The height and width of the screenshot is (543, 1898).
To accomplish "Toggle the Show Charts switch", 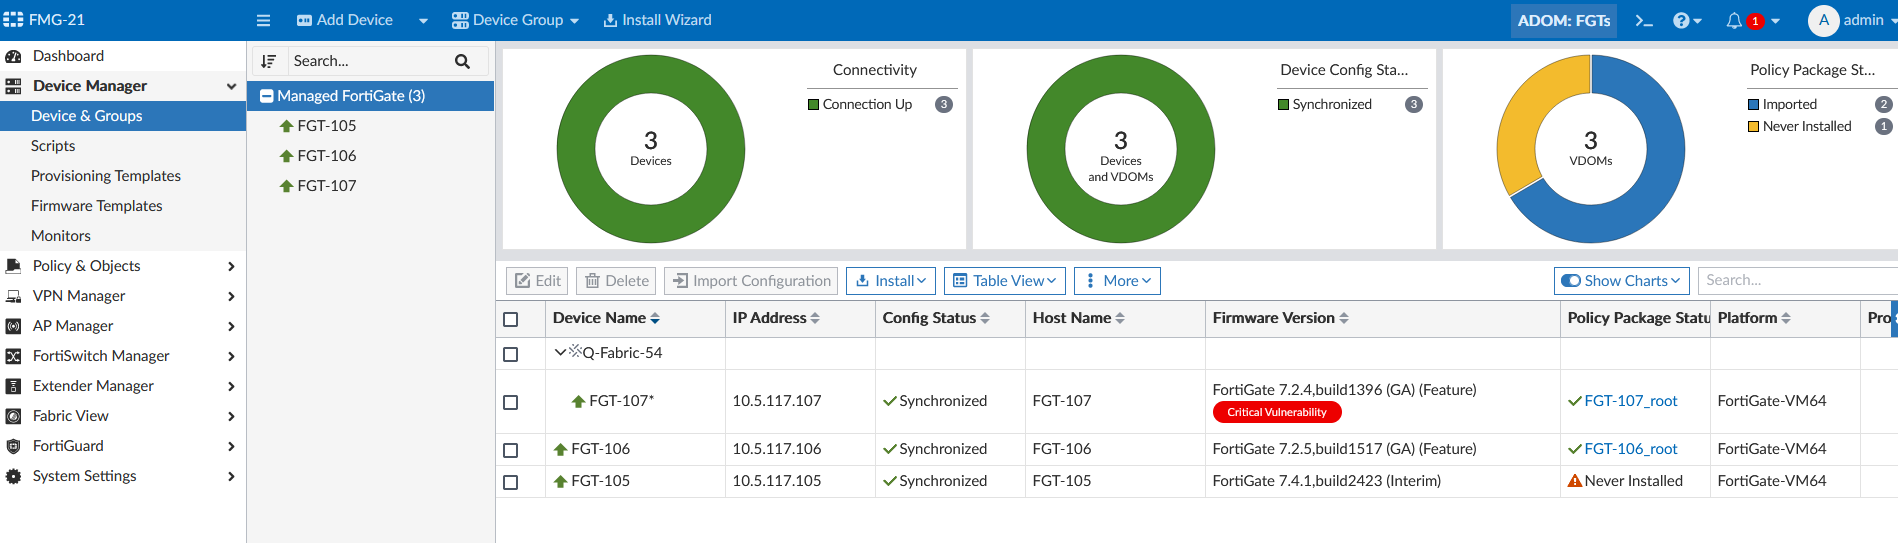I will point(1571,281).
